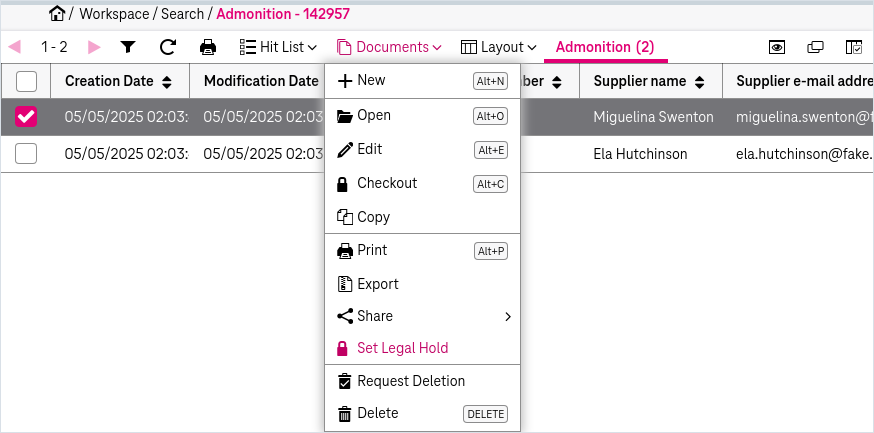Refresh the hit list

pyautogui.click(x=168, y=47)
